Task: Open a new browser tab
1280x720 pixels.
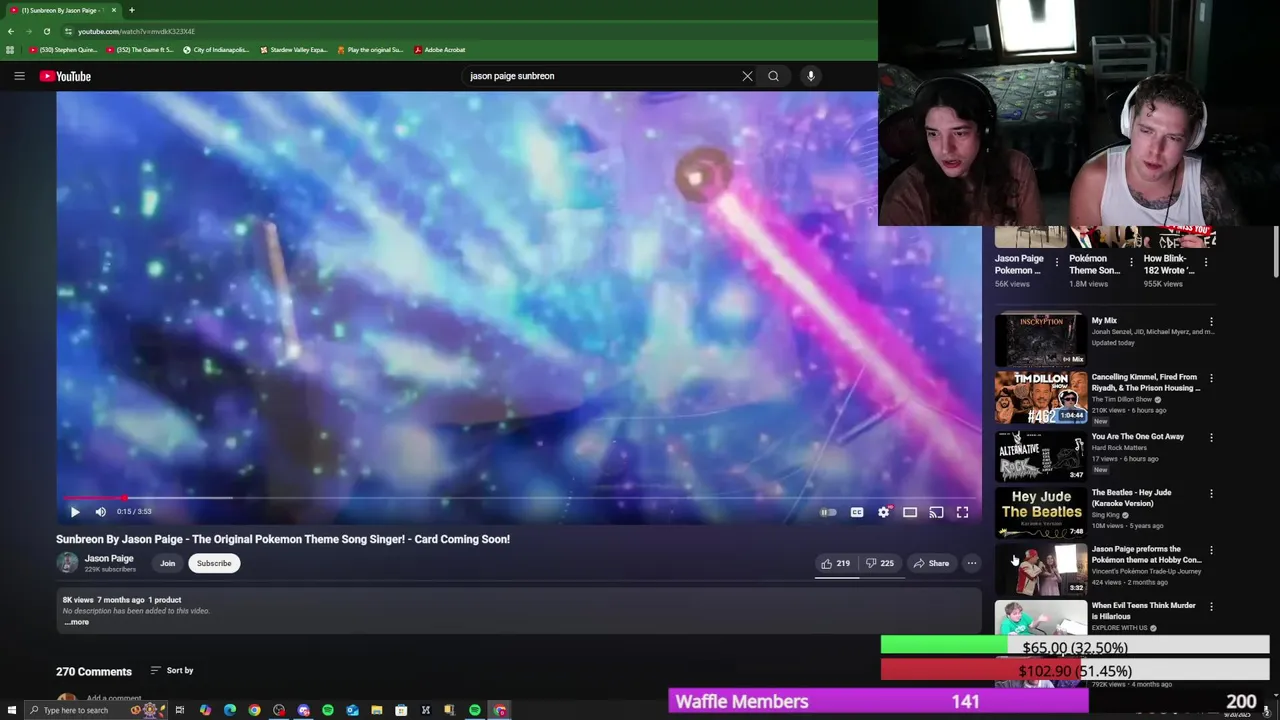Action: [131, 10]
